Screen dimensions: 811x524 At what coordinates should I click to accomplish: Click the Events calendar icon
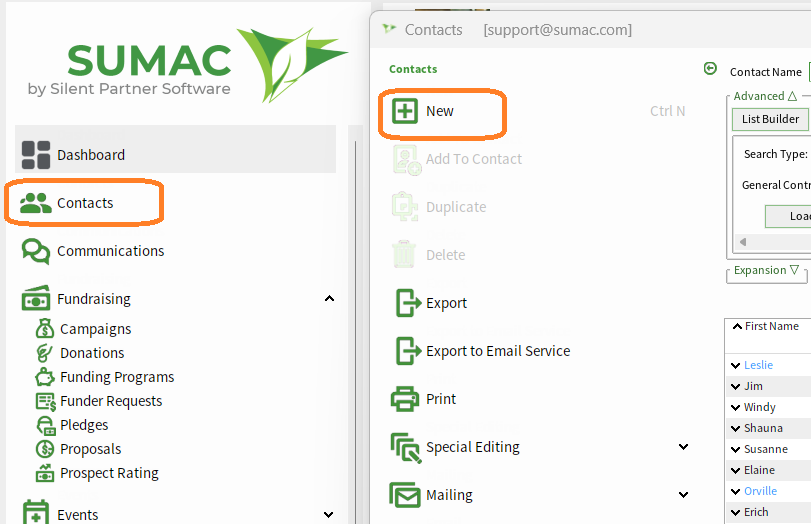click(36, 512)
